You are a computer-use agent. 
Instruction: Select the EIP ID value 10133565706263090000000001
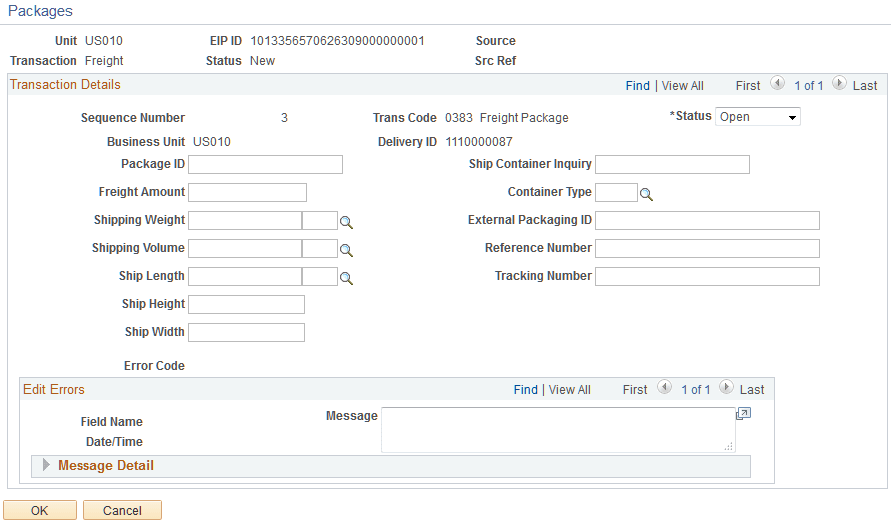[338, 41]
